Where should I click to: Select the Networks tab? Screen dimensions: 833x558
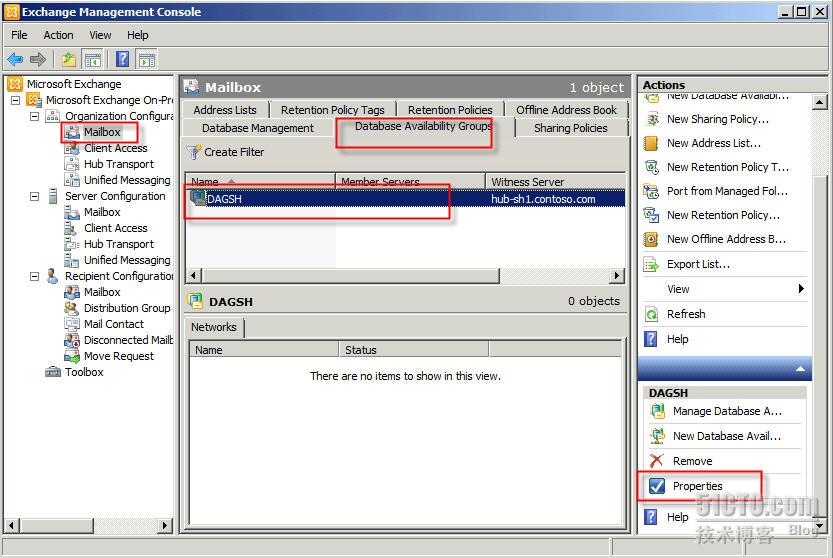pyautogui.click(x=214, y=327)
